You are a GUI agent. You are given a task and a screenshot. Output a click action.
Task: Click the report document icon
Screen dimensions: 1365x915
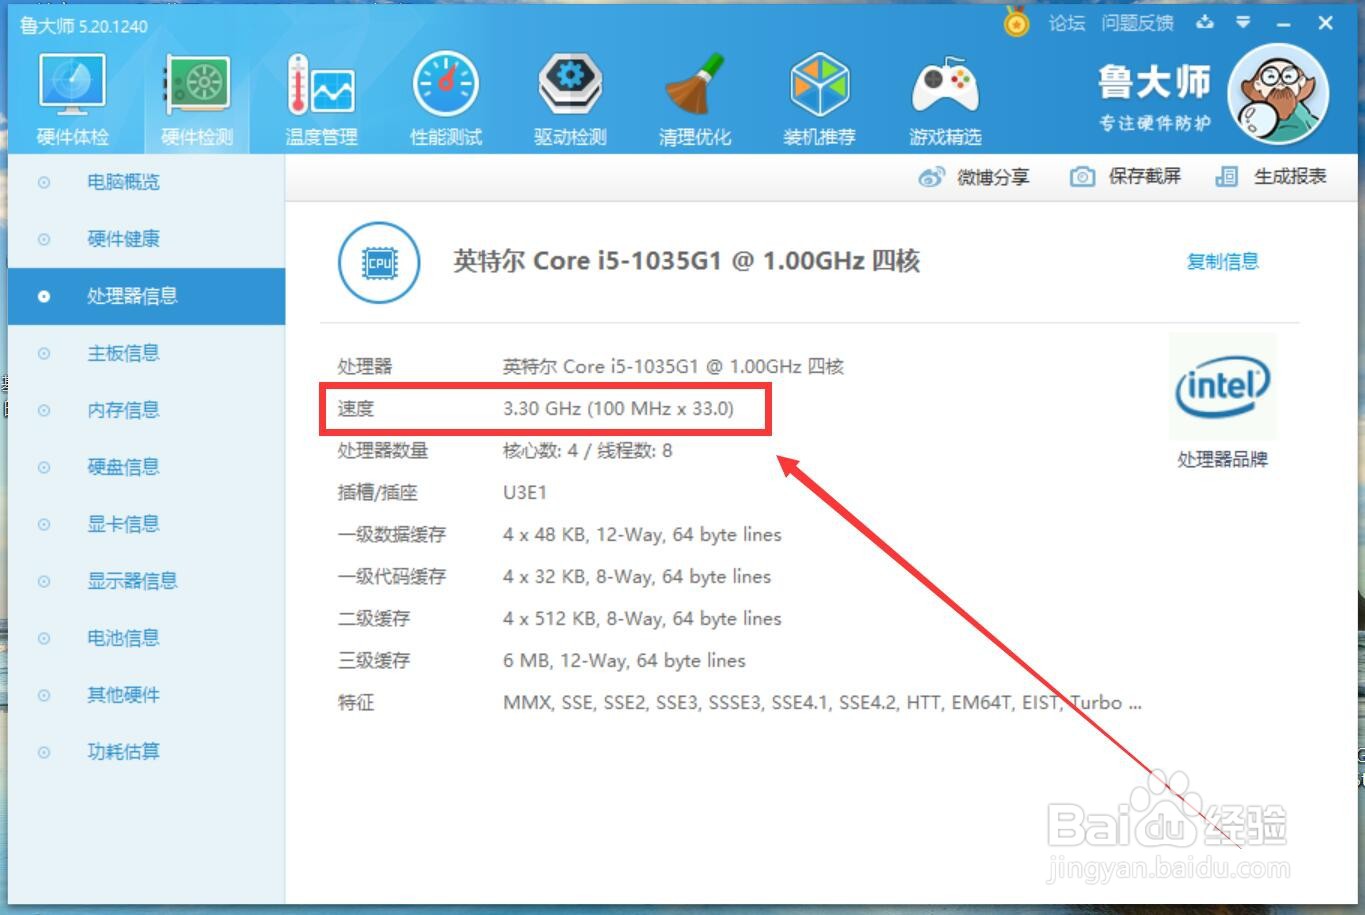[1226, 177]
